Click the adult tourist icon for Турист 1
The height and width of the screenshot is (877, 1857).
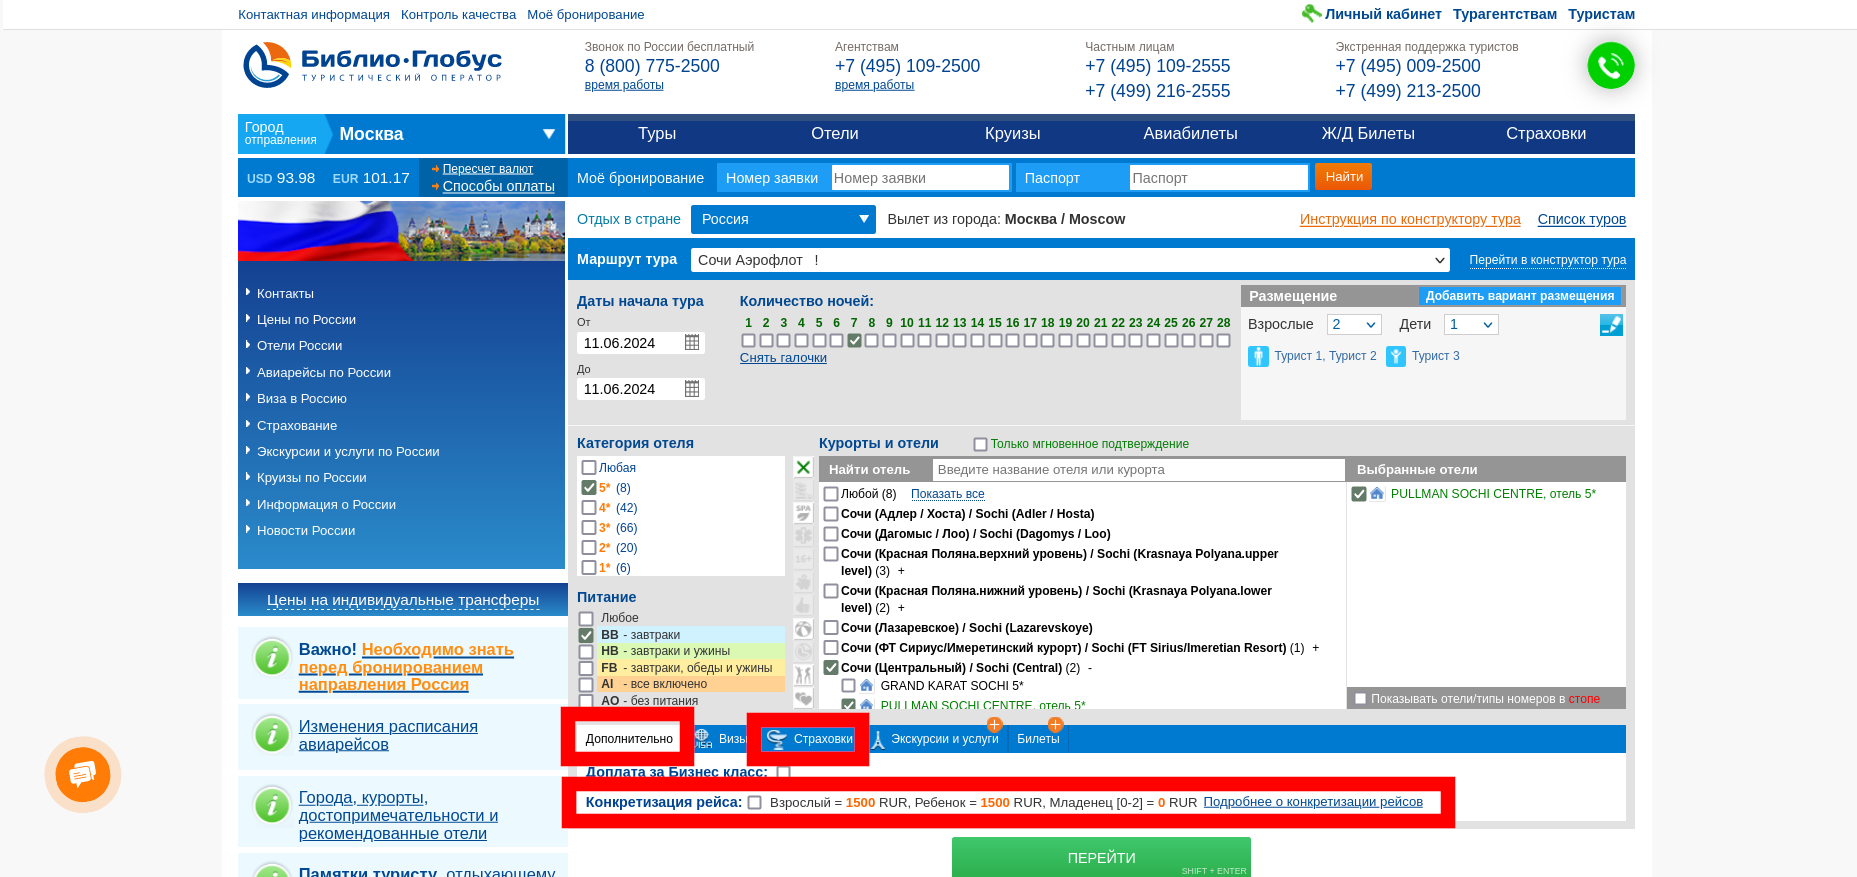1258,356
